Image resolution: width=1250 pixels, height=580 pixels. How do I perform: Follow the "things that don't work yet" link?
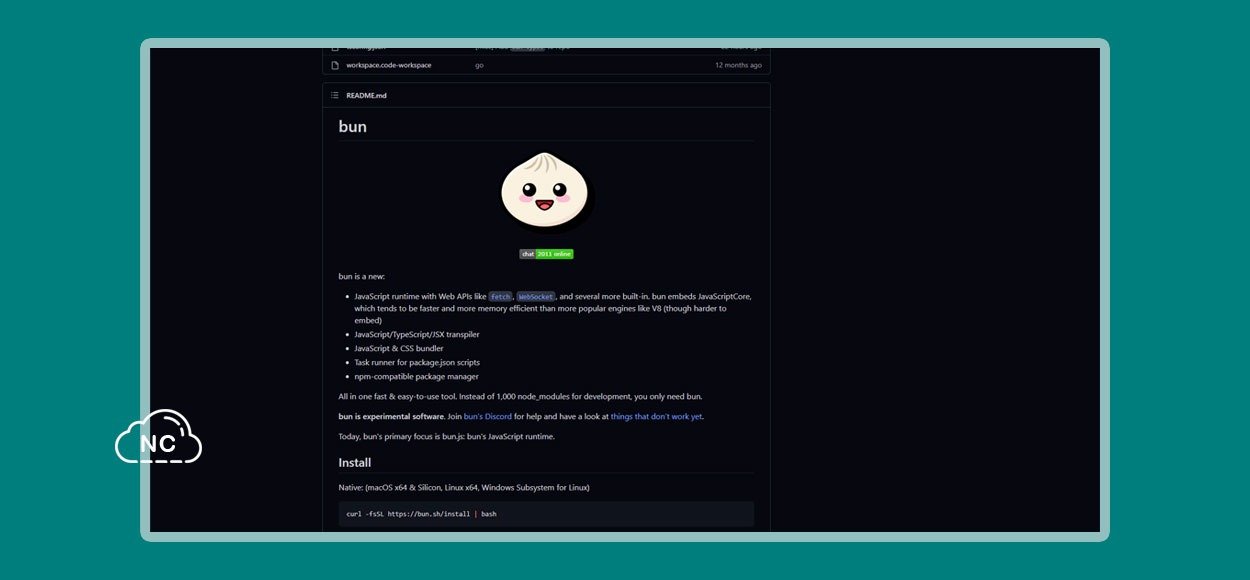[656, 416]
